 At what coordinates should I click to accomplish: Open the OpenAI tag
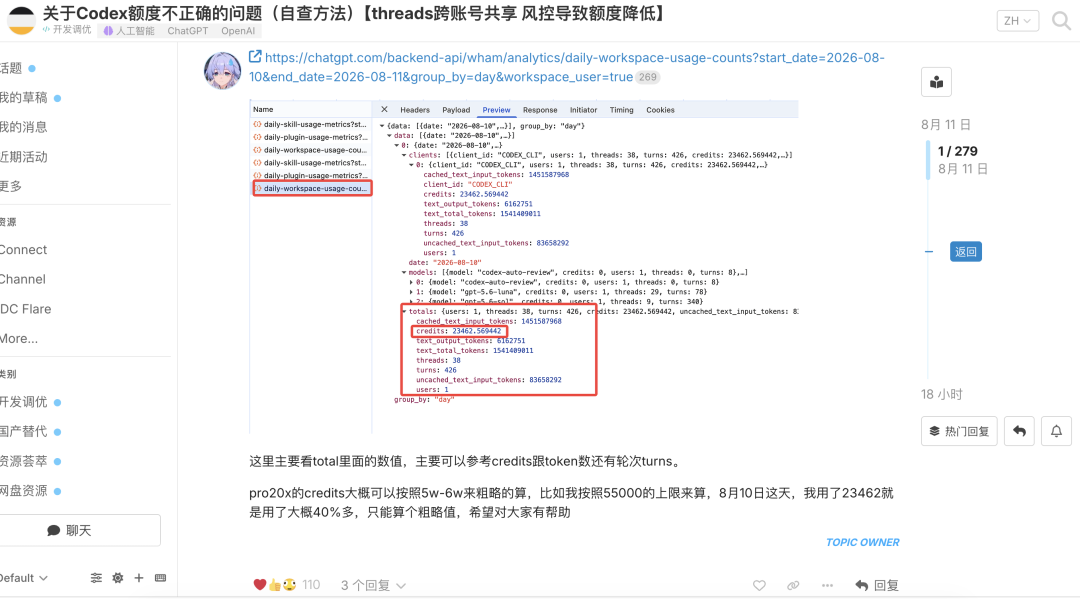(x=238, y=31)
